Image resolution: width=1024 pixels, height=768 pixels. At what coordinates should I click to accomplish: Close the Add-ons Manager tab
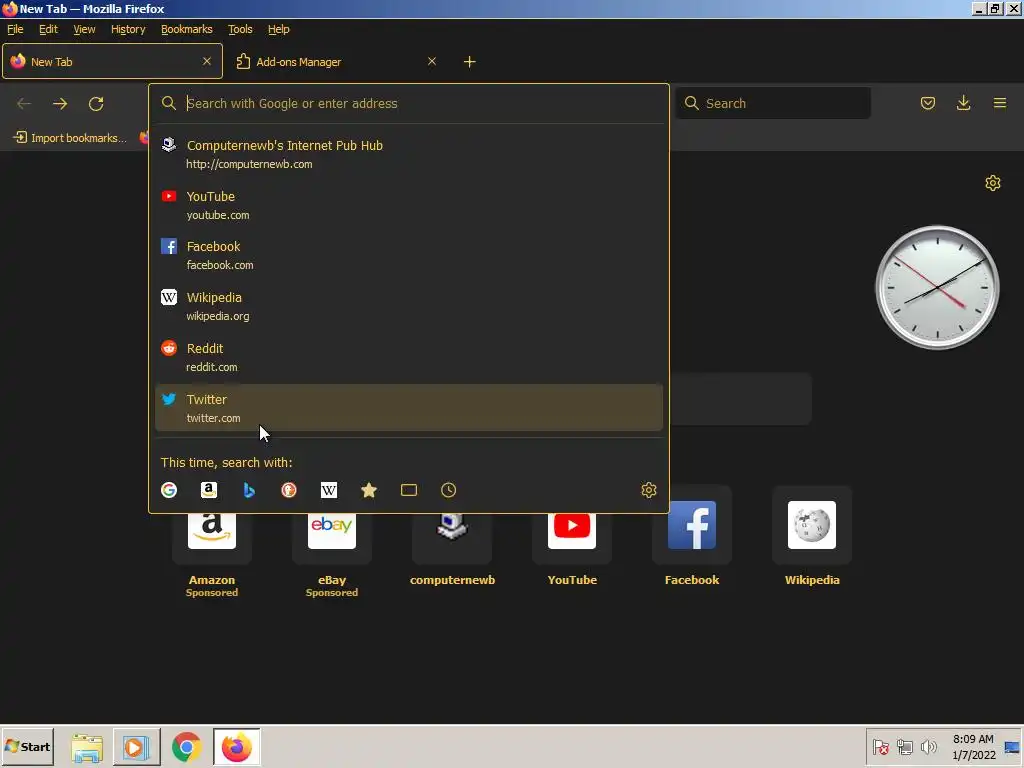pyautogui.click(x=432, y=61)
